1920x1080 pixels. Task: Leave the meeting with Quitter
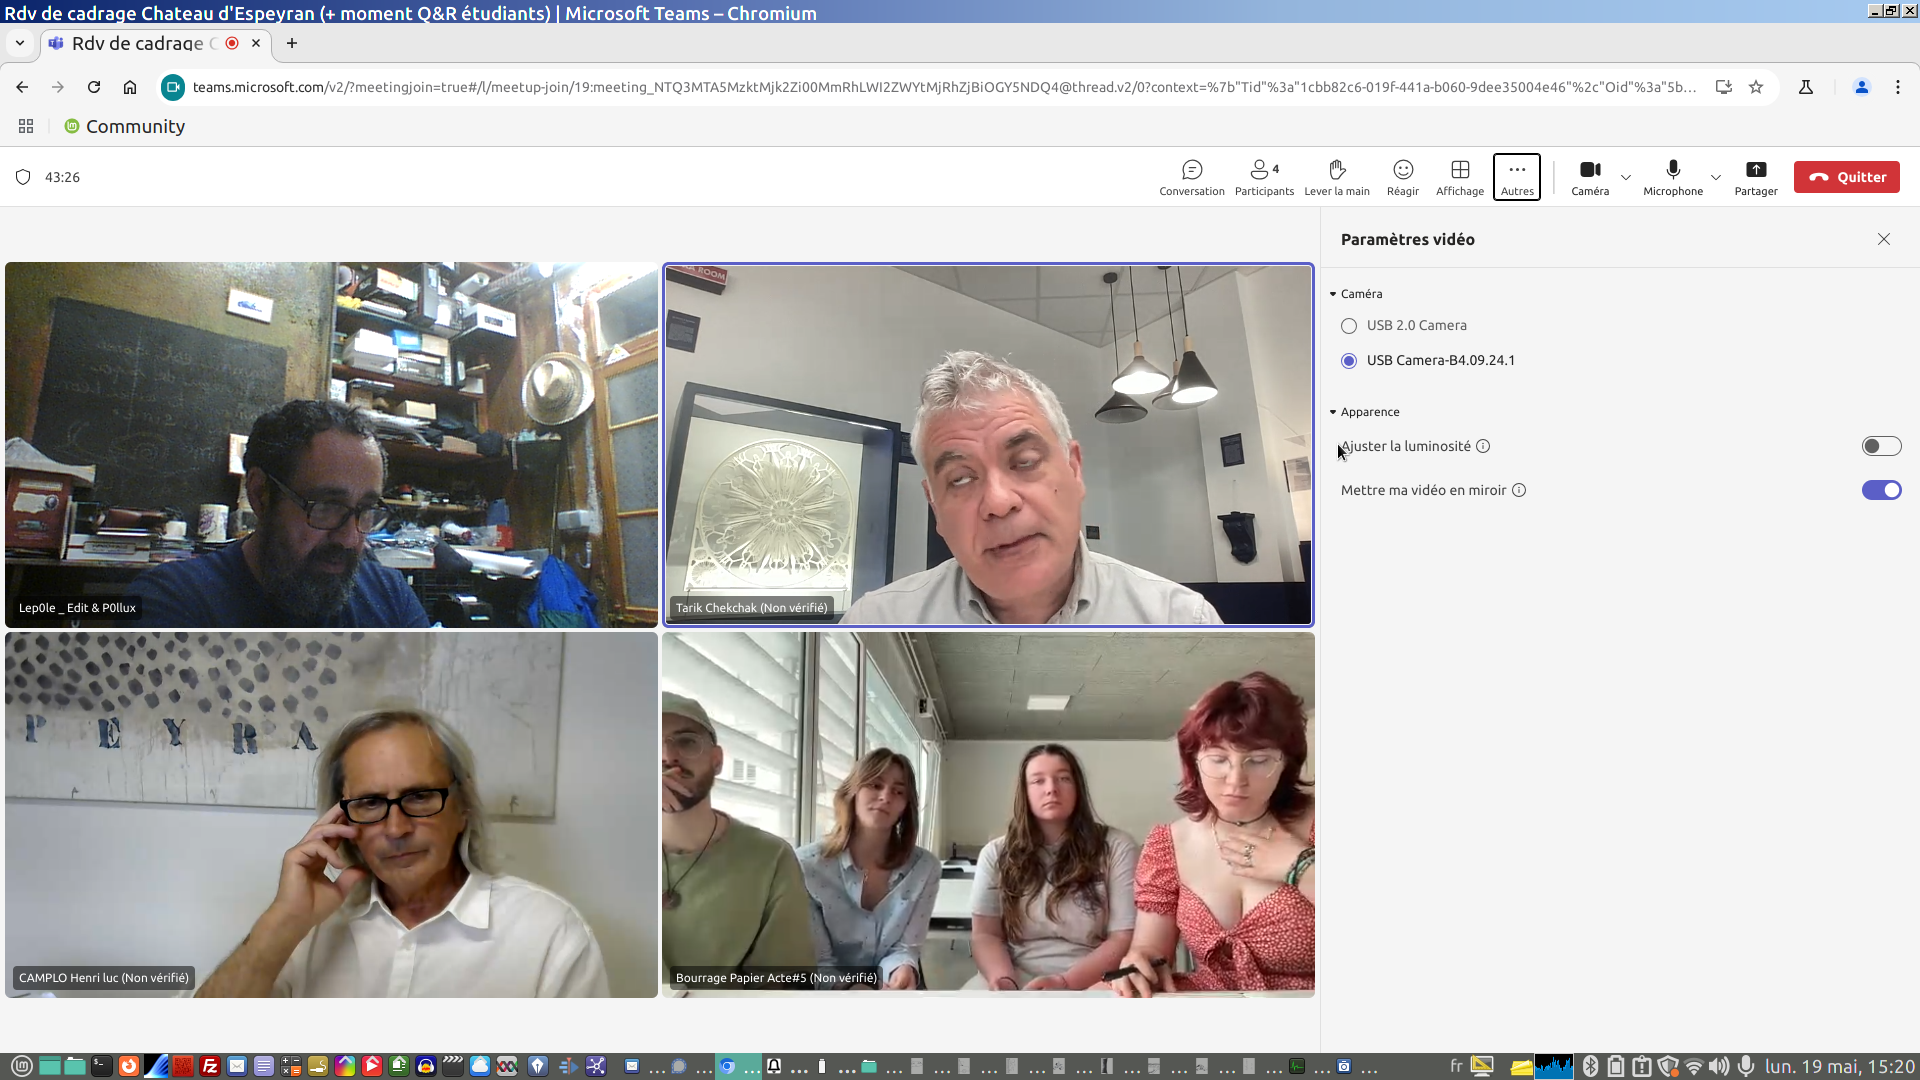click(x=1846, y=177)
